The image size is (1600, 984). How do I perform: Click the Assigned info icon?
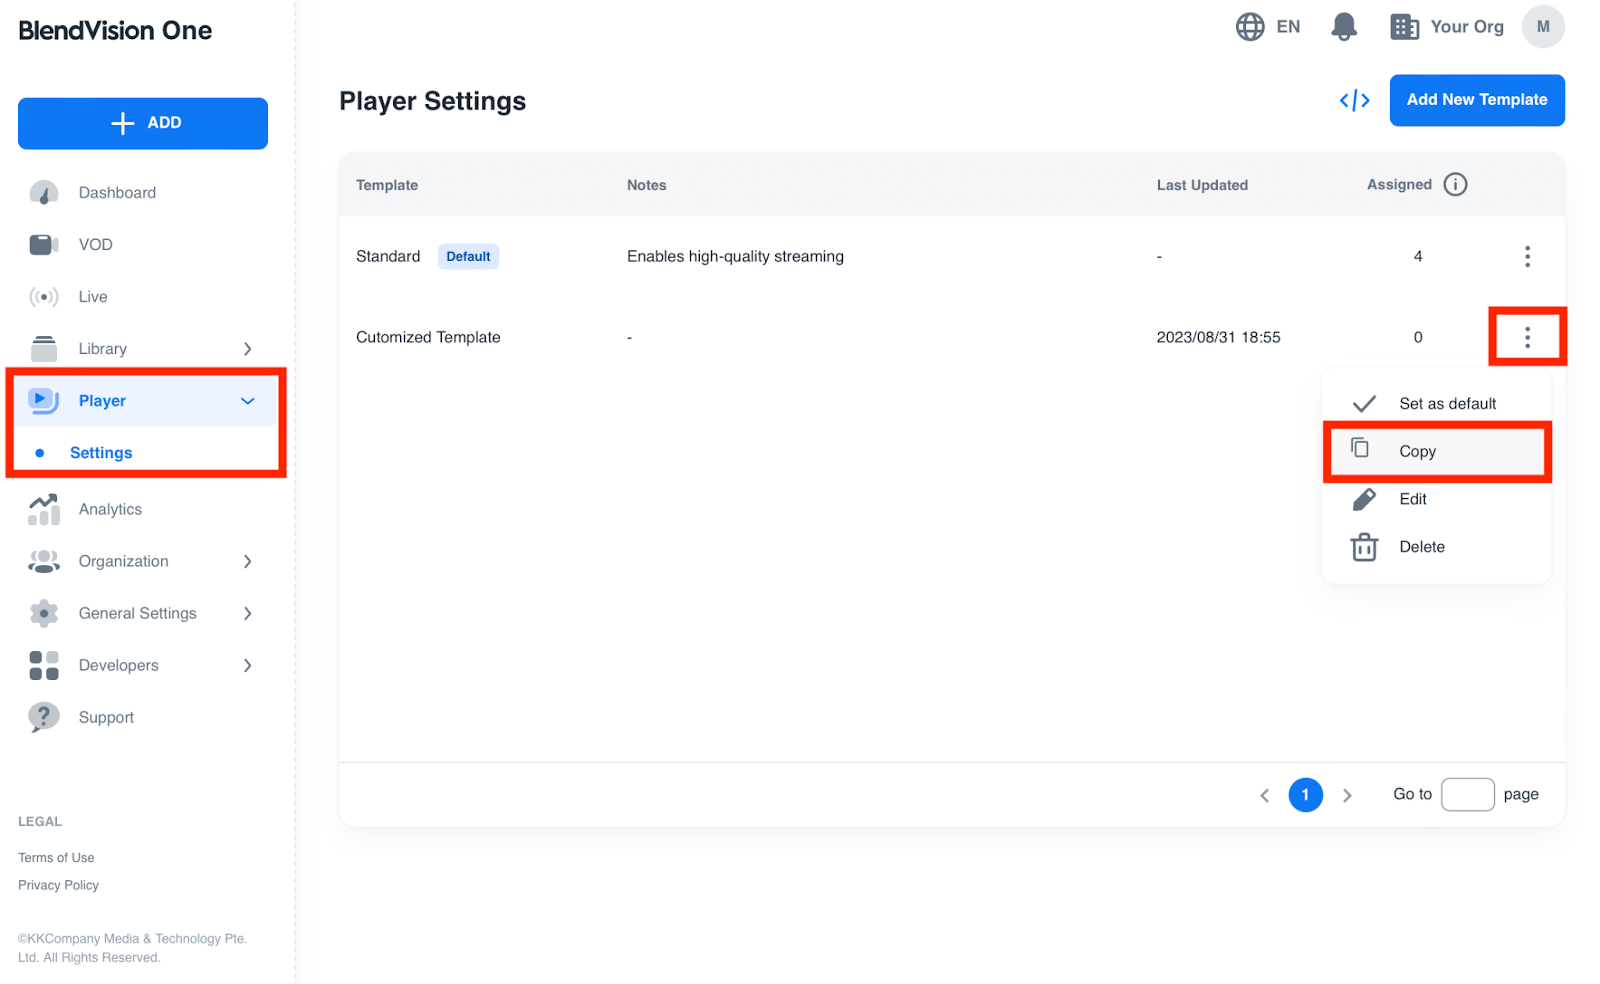click(x=1455, y=185)
